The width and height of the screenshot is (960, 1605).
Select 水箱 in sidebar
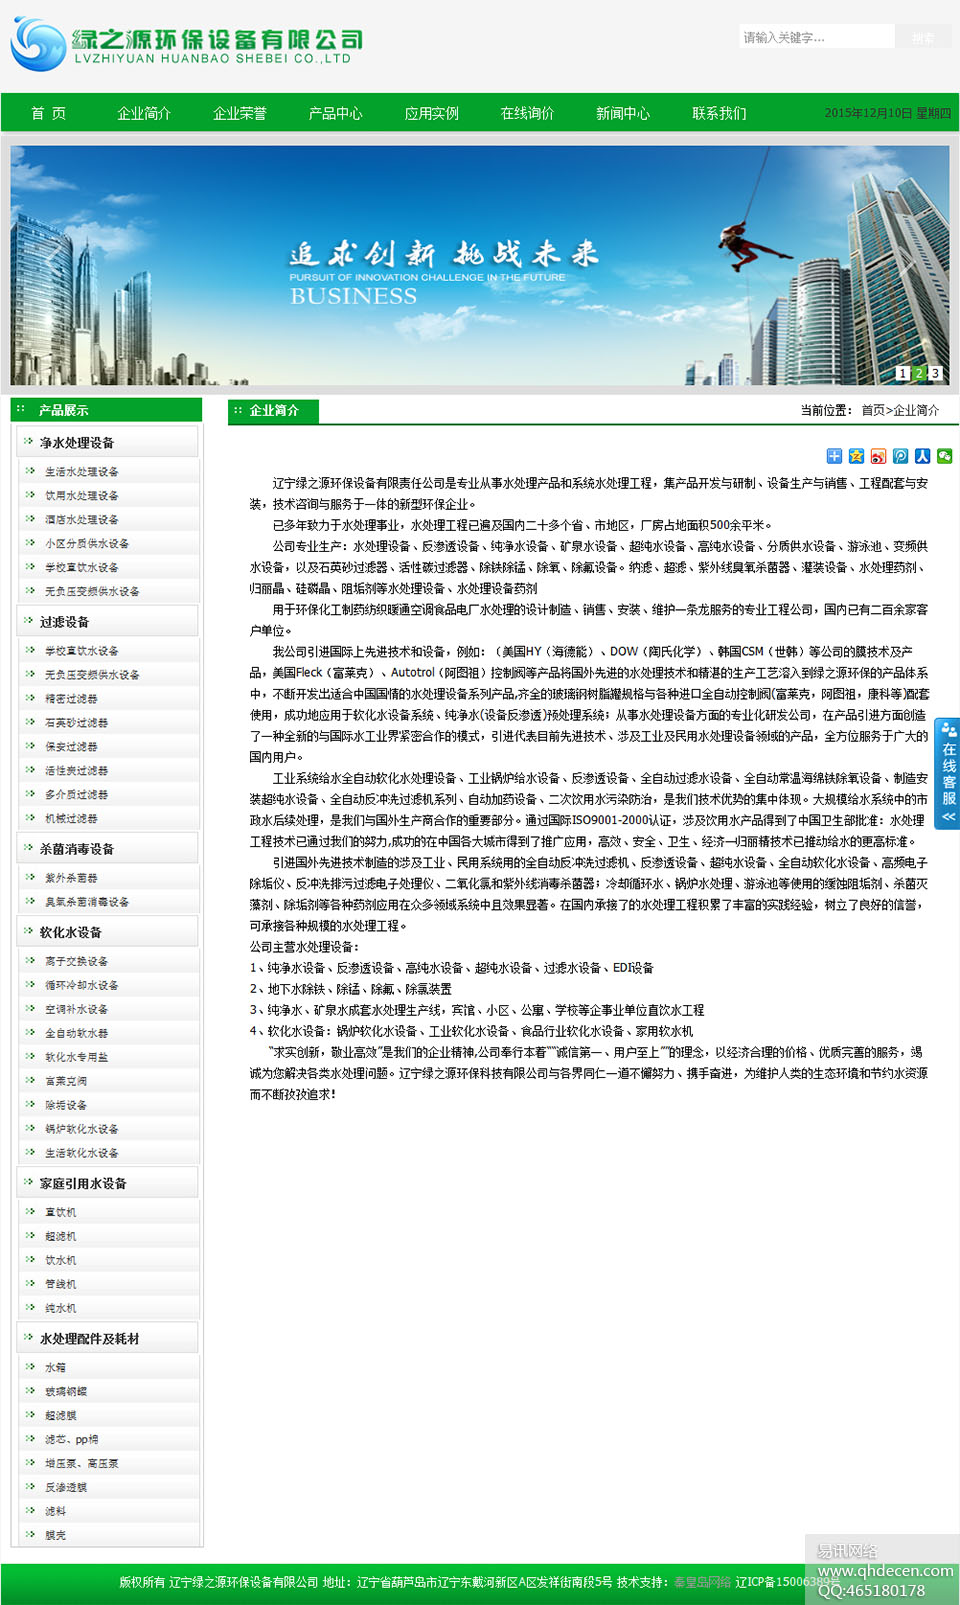pyautogui.click(x=55, y=1367)
